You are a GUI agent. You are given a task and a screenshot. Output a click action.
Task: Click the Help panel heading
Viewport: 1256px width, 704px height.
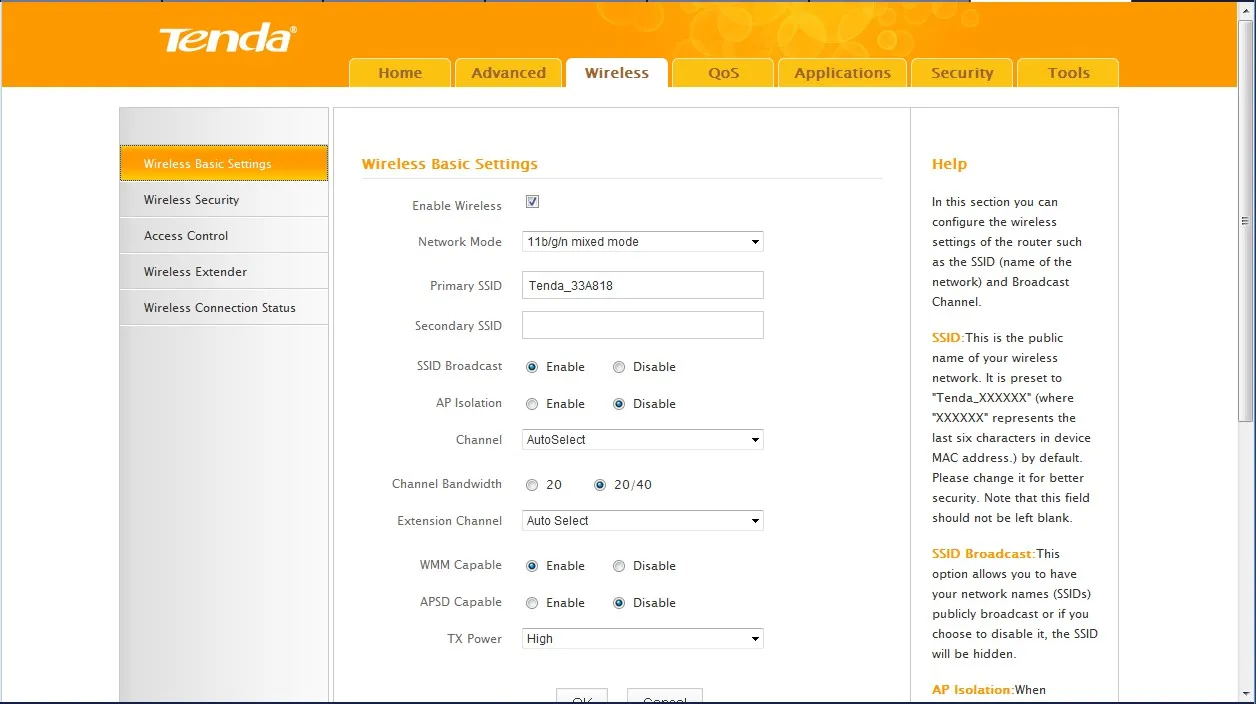click(x=949, y=164)
